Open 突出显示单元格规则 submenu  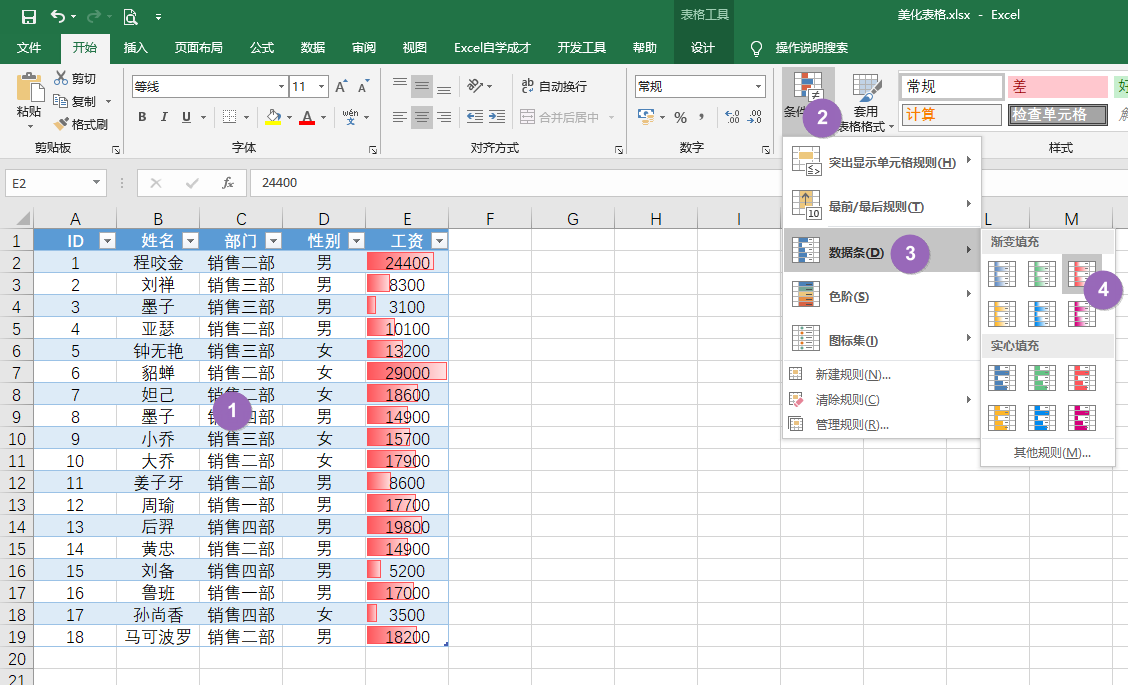click(882, 162)
